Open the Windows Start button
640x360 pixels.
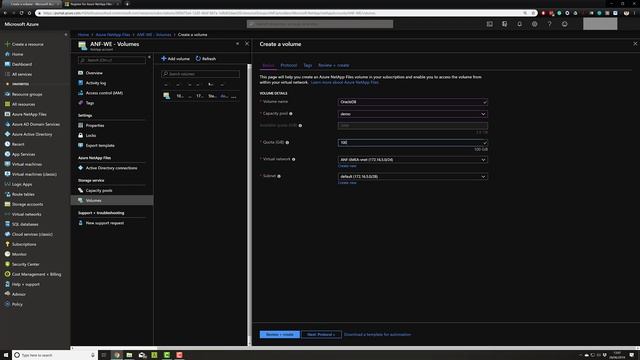coord(6,355)
